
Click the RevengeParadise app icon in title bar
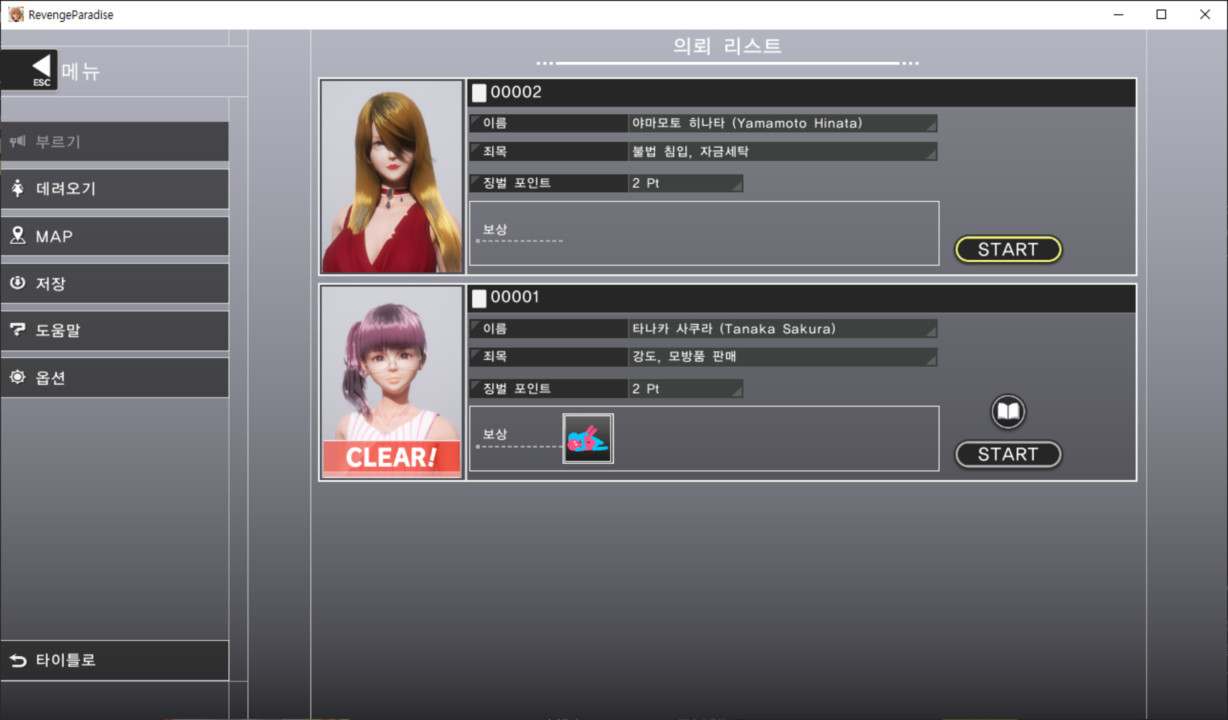15,14
